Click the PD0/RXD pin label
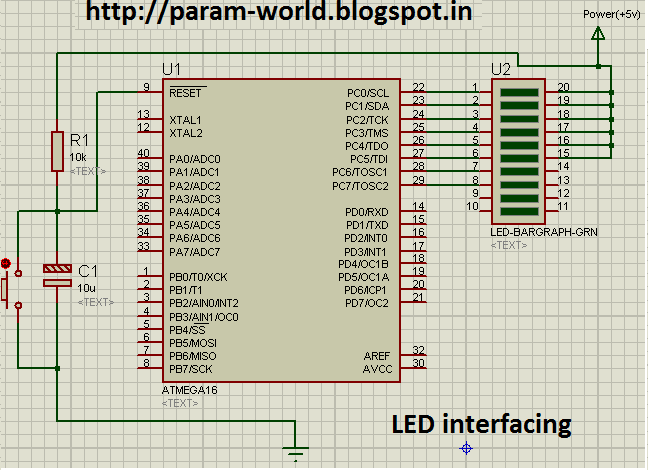The height and width of the screenshot is (470, 648). [x=367, y=212]
